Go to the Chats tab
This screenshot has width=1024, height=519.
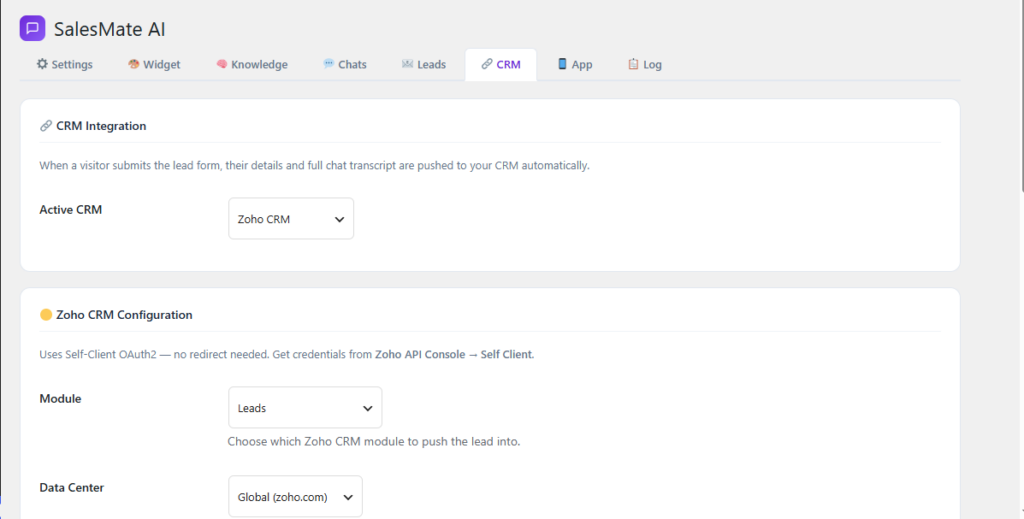click(345, 65)
